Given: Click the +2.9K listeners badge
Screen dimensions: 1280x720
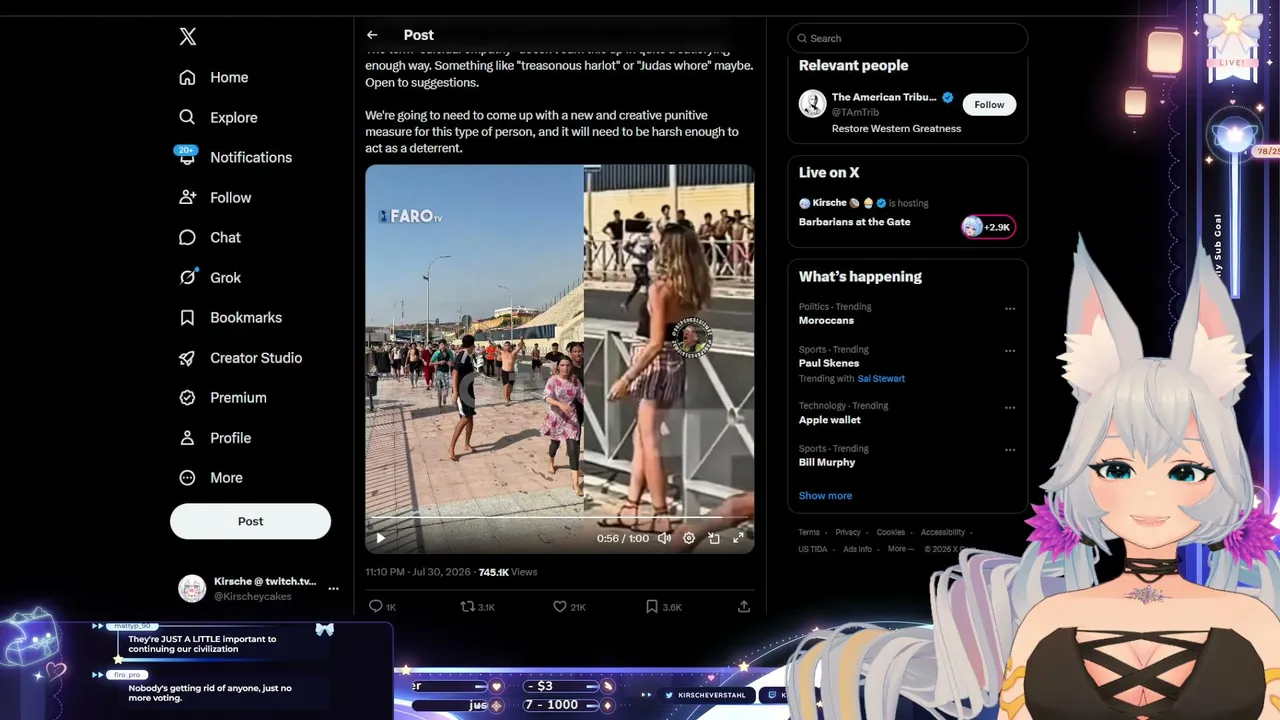Looking at the screenshot, I should (x=988, y=227).
